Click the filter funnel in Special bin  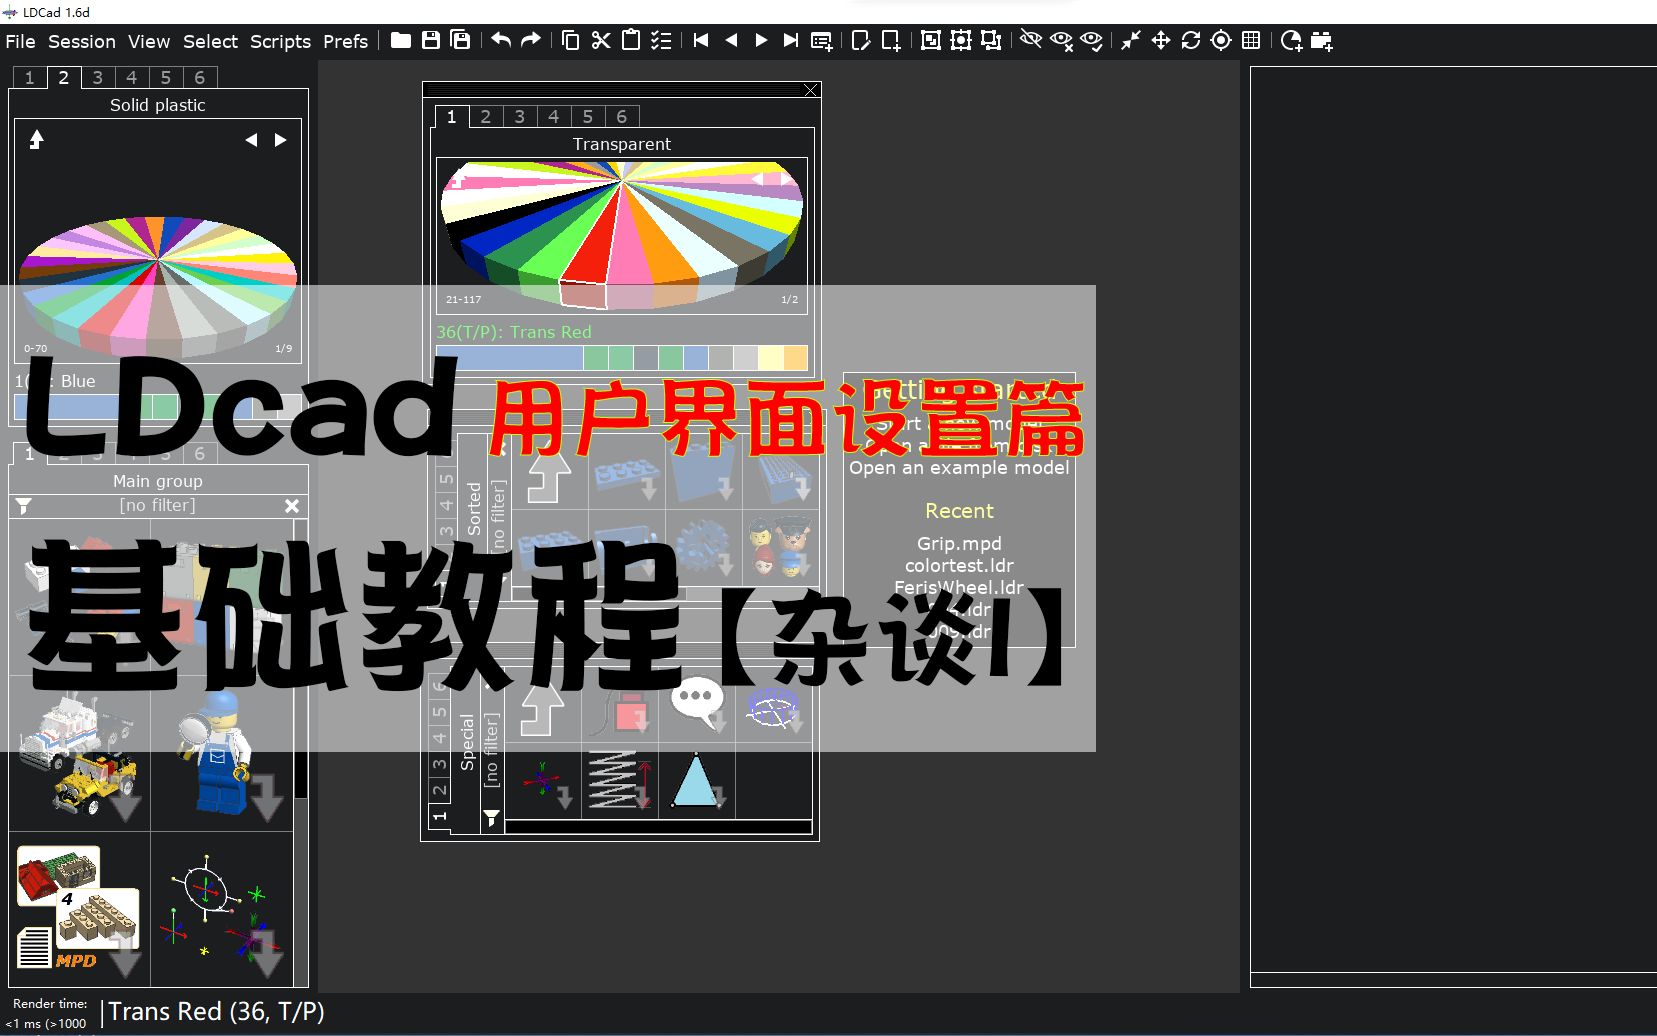coord(491,819)
